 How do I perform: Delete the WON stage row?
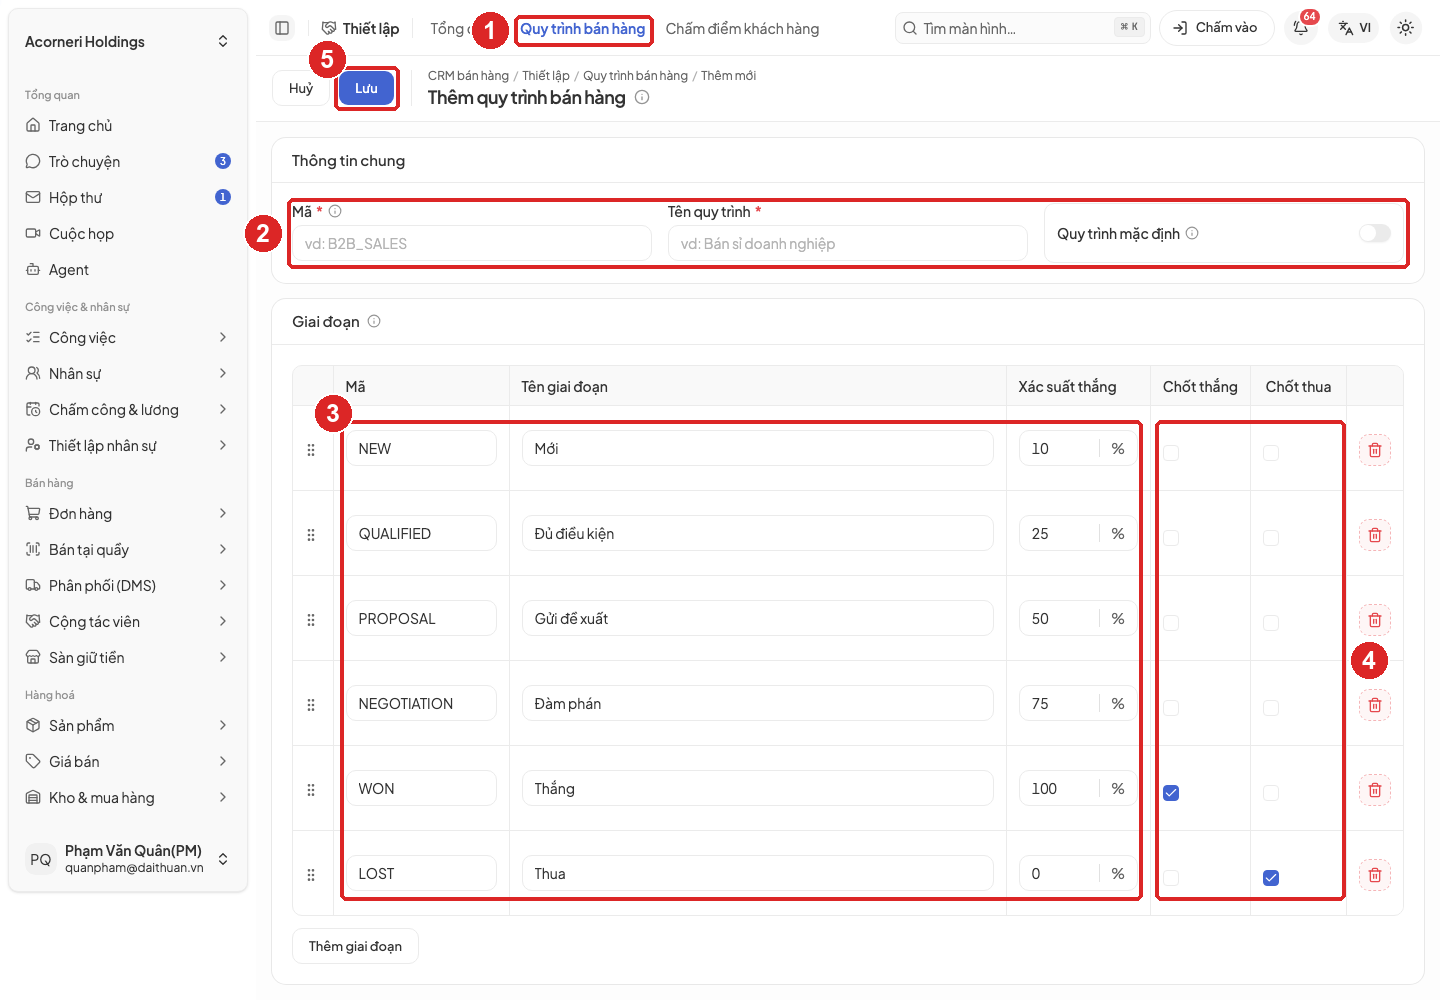(x=1375, y=790)
